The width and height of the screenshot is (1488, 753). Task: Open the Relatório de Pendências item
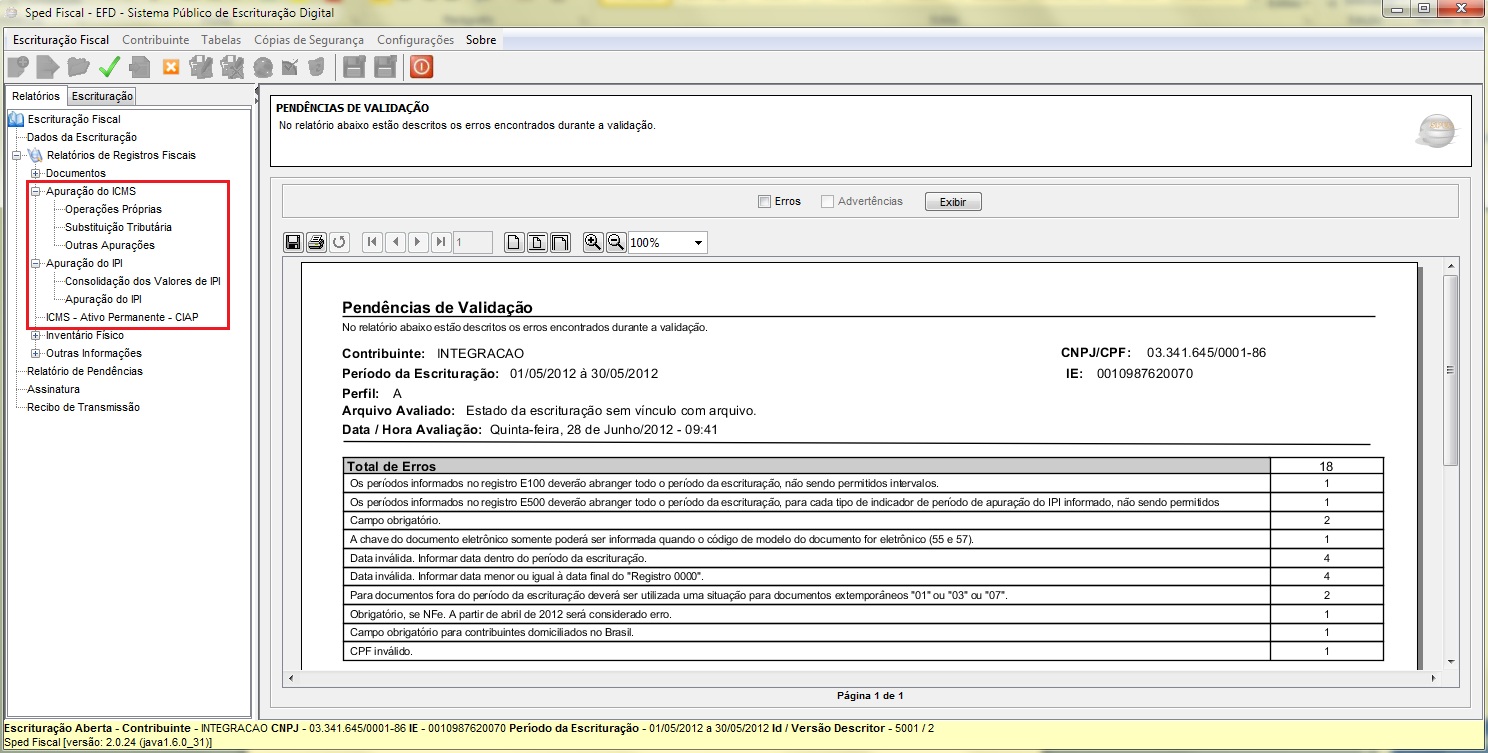[x=84, y=371]
